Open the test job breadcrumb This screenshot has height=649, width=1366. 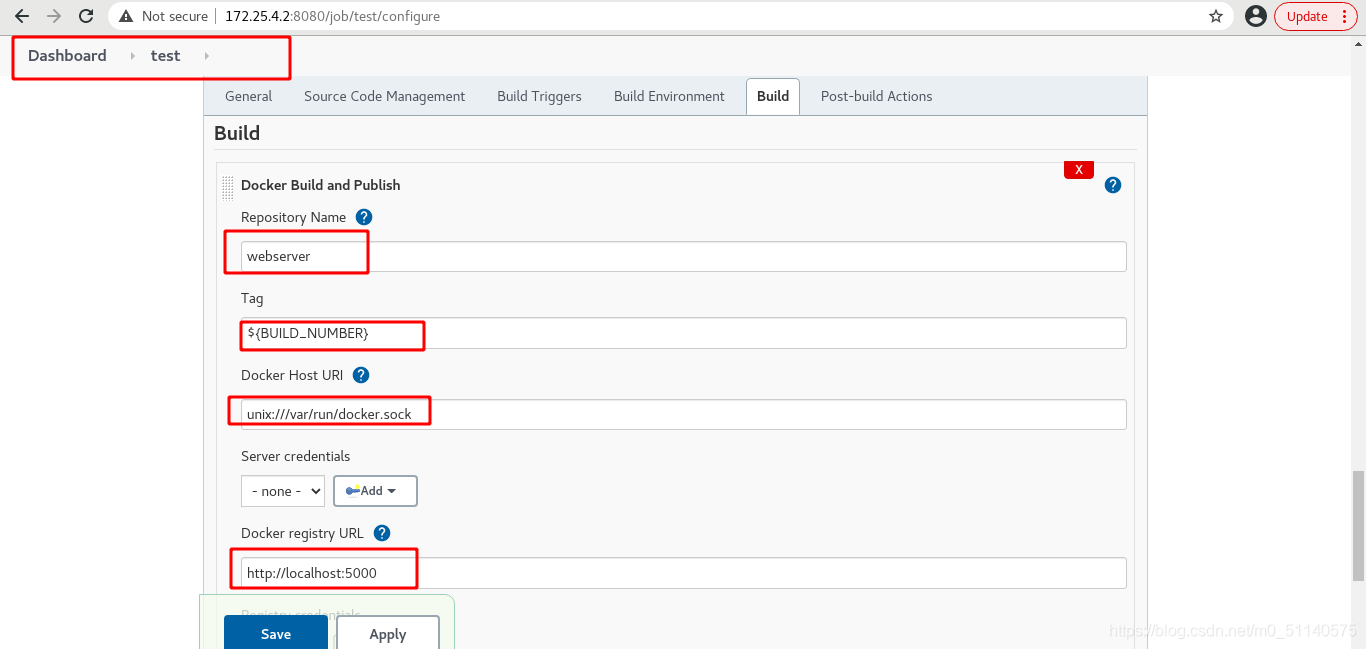click(165, 56)
